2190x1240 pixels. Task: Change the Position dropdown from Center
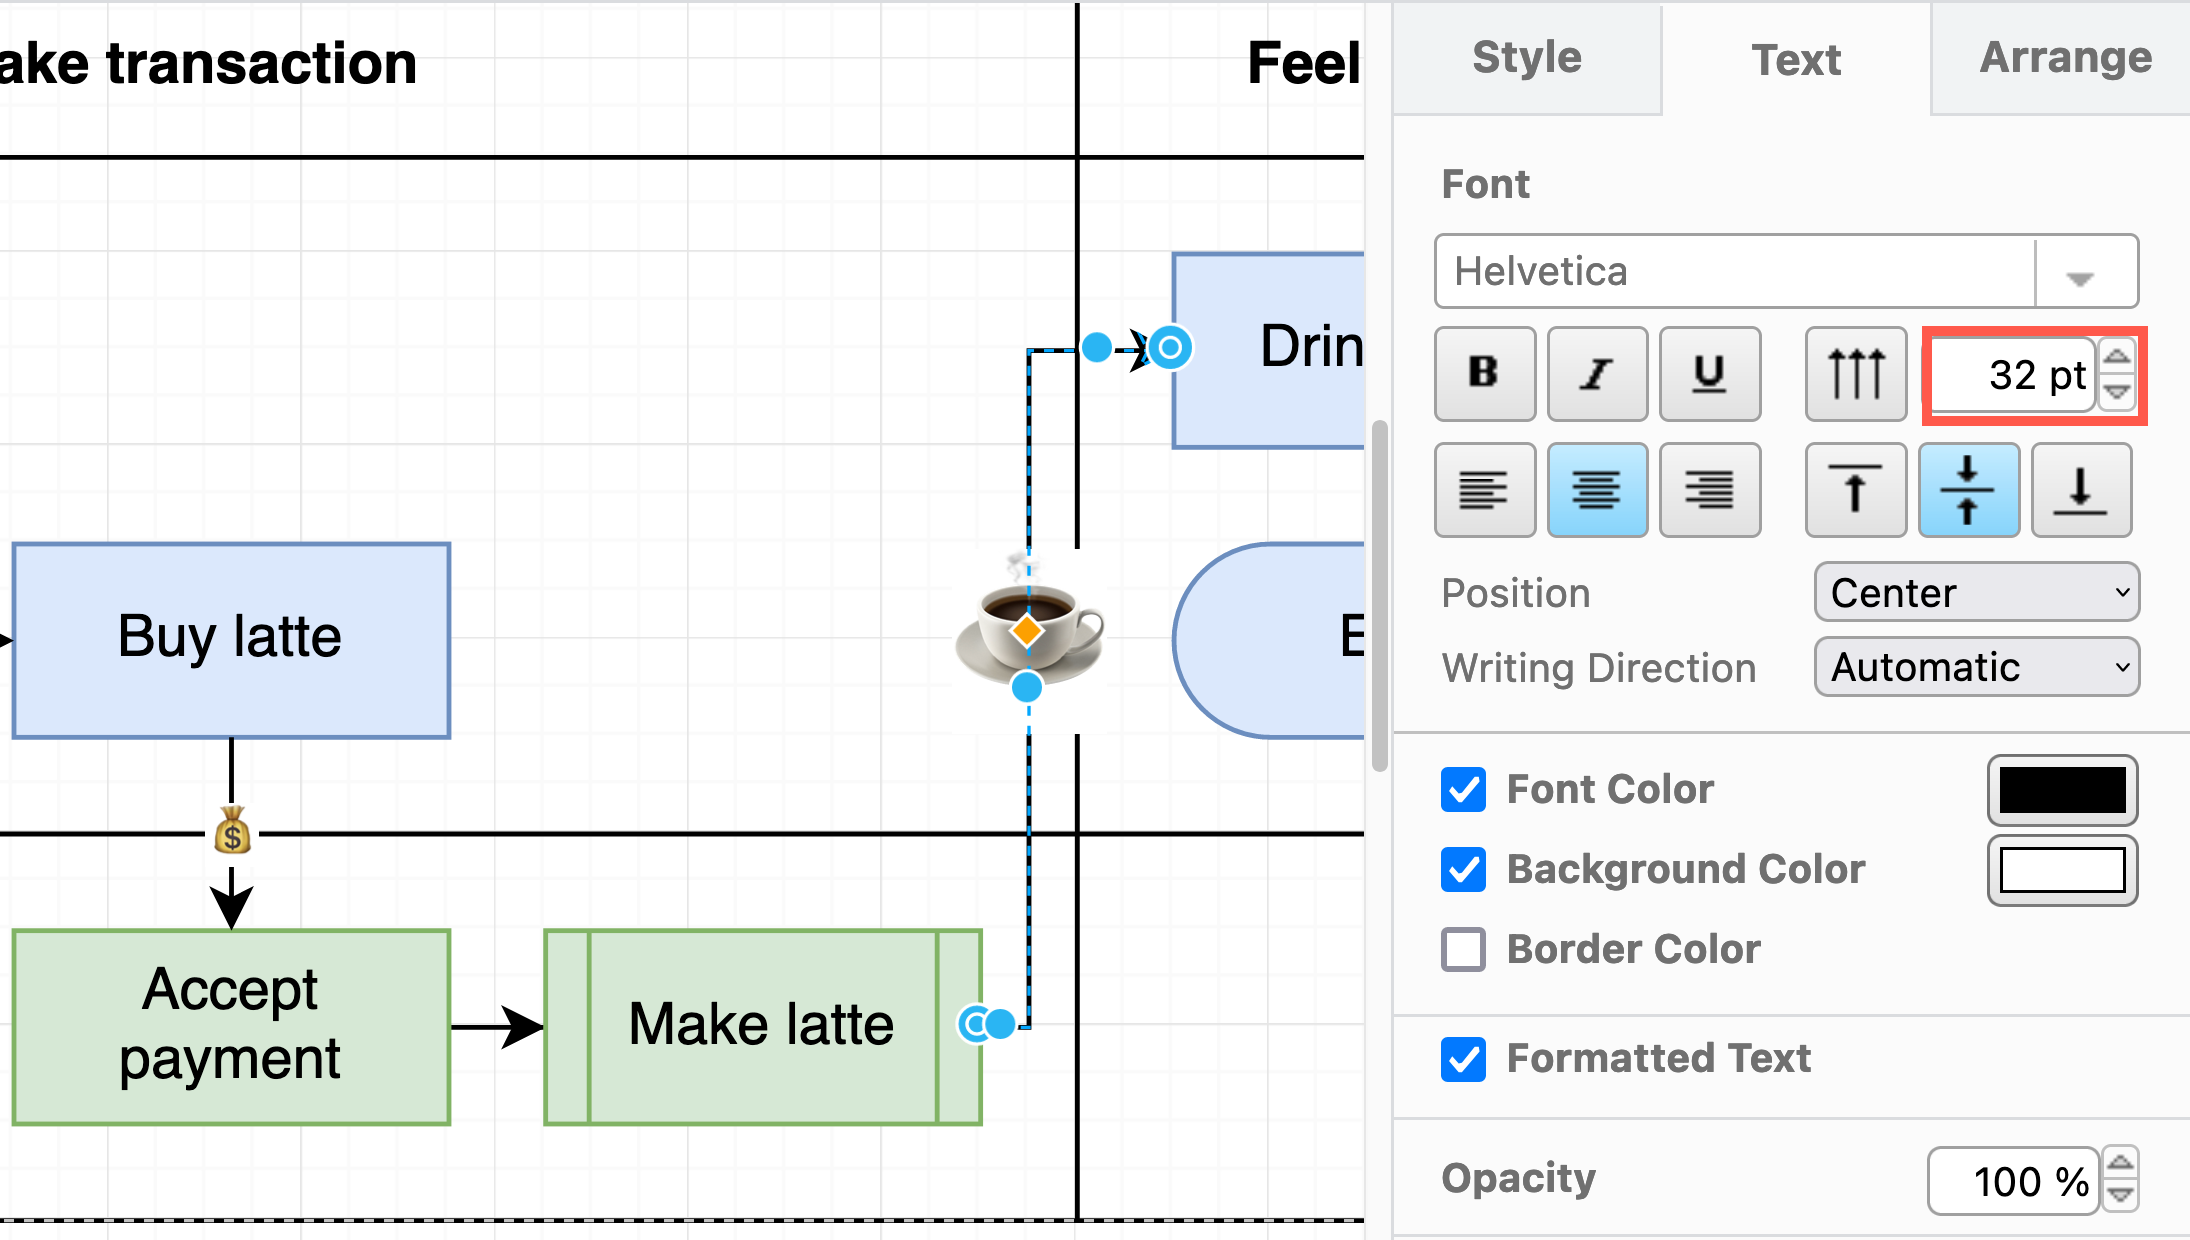click(x=1976, y=592)
